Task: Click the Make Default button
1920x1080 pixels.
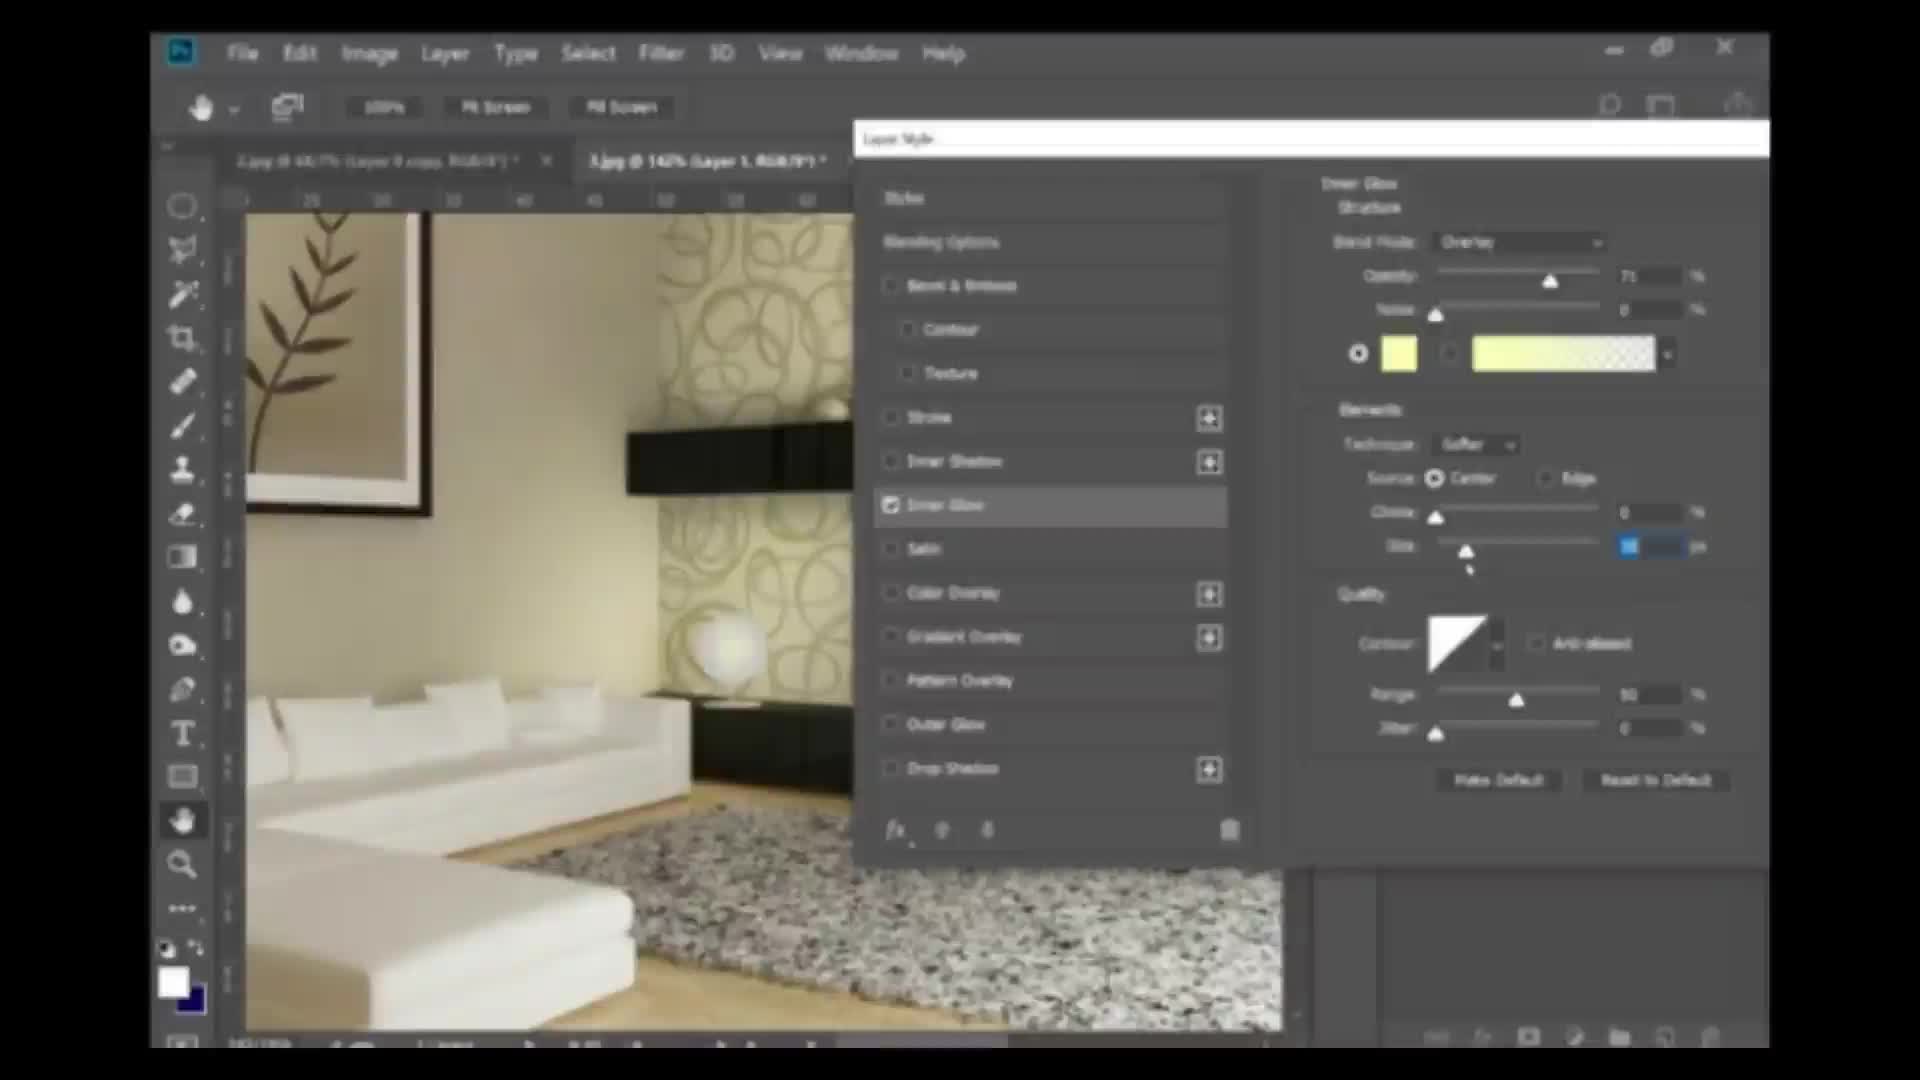Action: [x=1498, y=780]
